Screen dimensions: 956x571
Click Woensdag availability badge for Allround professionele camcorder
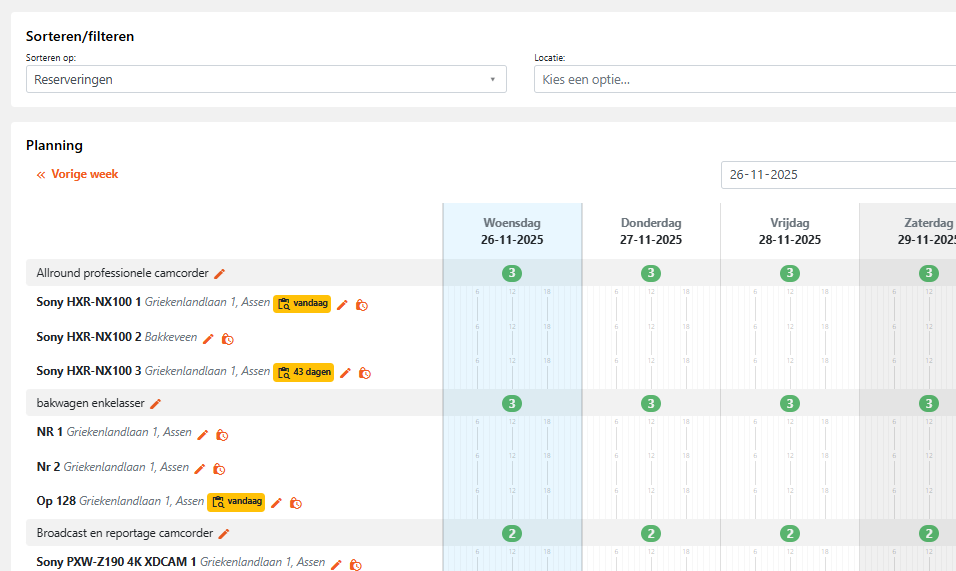click(x=512, y=273)
